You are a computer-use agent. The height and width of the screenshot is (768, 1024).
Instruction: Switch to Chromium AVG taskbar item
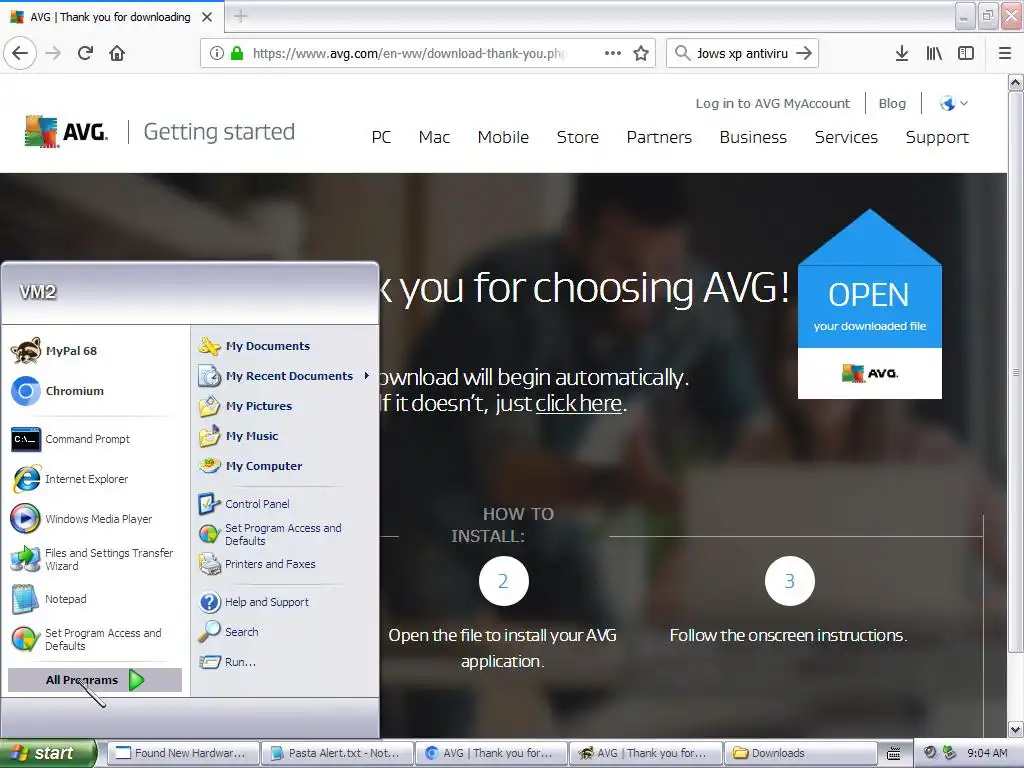click(x=491, y=753)
